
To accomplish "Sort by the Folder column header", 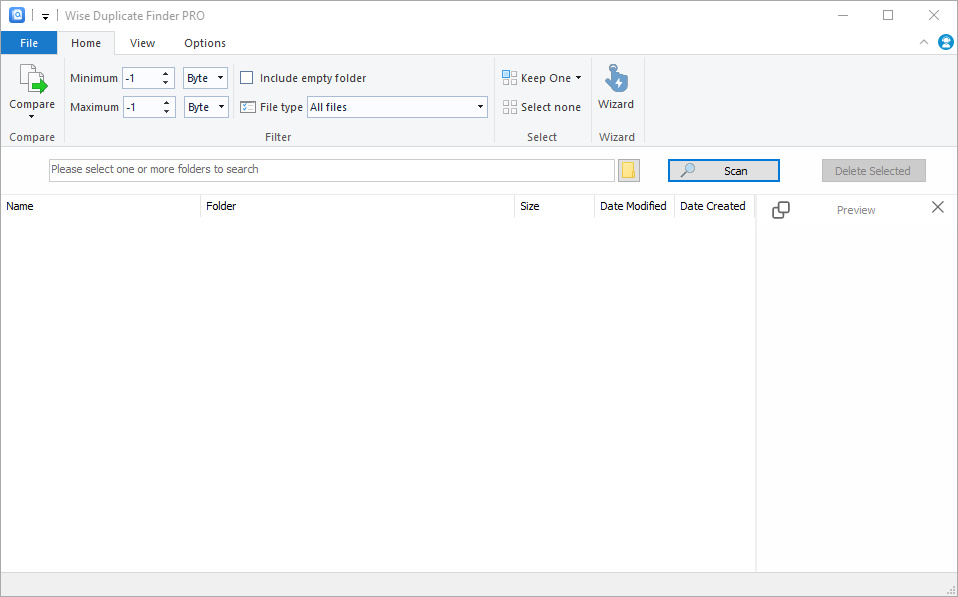I will pyautogui.click(x=357, y=206).
